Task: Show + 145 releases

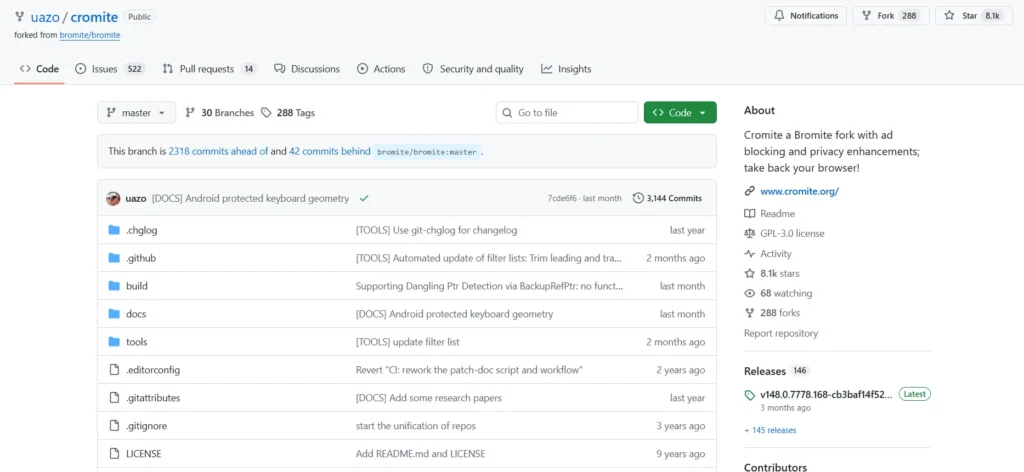Action: (770, 430)
